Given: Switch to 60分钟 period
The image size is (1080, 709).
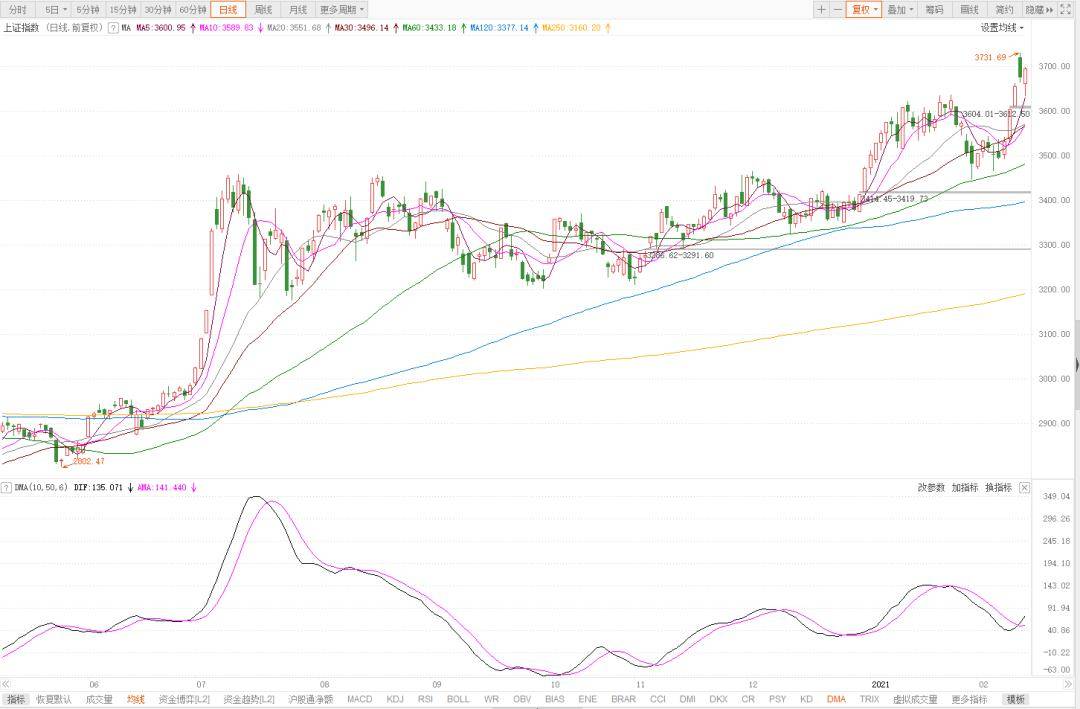Looking at the screenshot, I should pyautogui.click(x=193, y=10).
